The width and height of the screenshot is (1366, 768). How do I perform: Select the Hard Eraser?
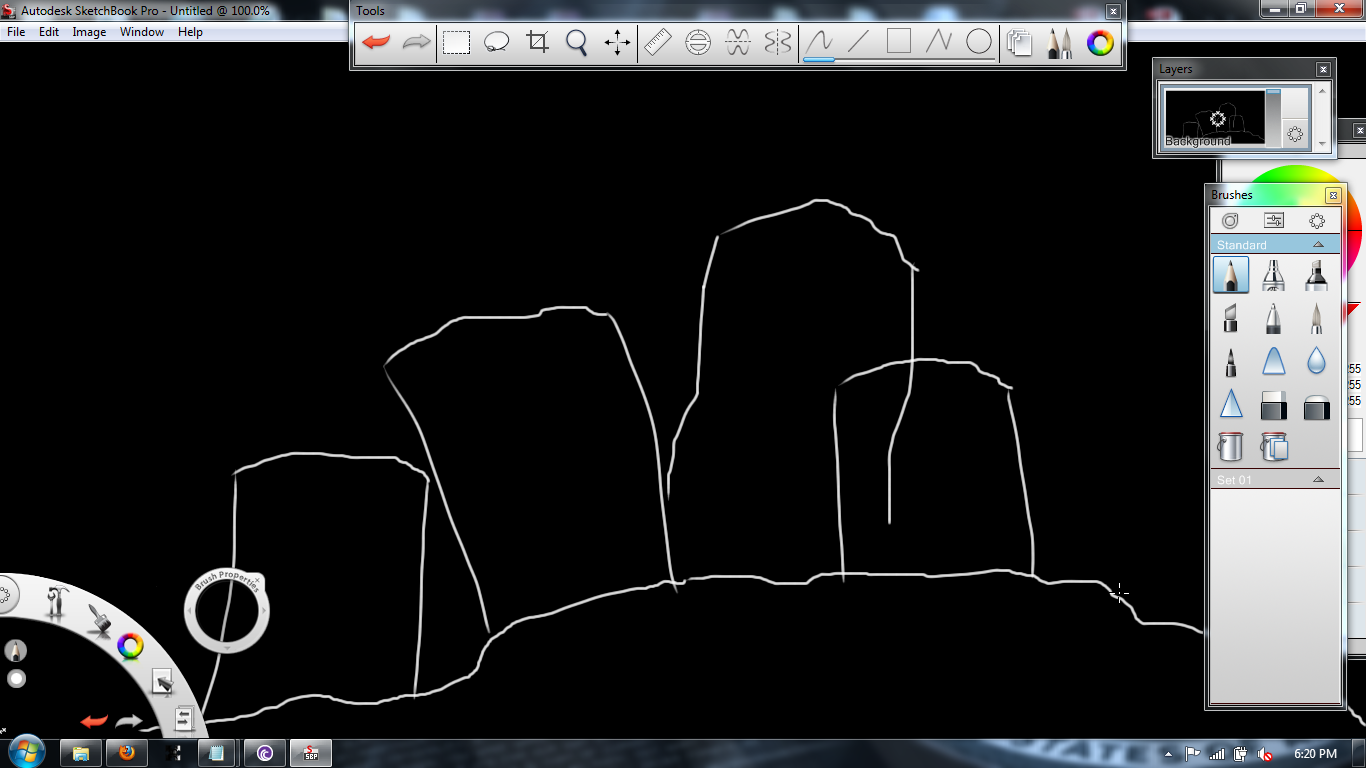click(x=1274, y=404)
